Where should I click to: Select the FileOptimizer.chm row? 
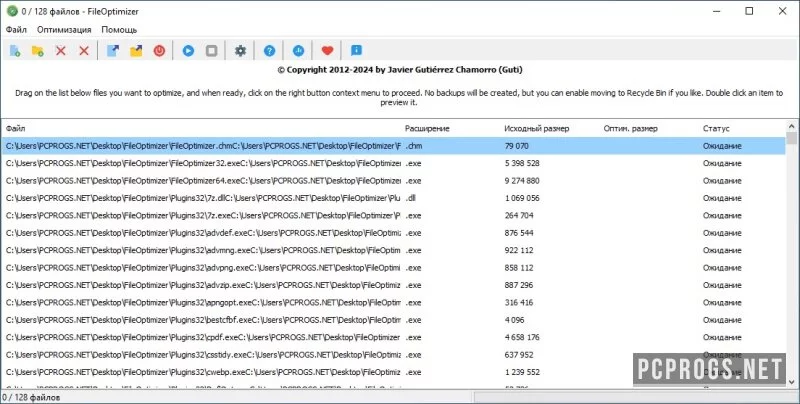393,146
